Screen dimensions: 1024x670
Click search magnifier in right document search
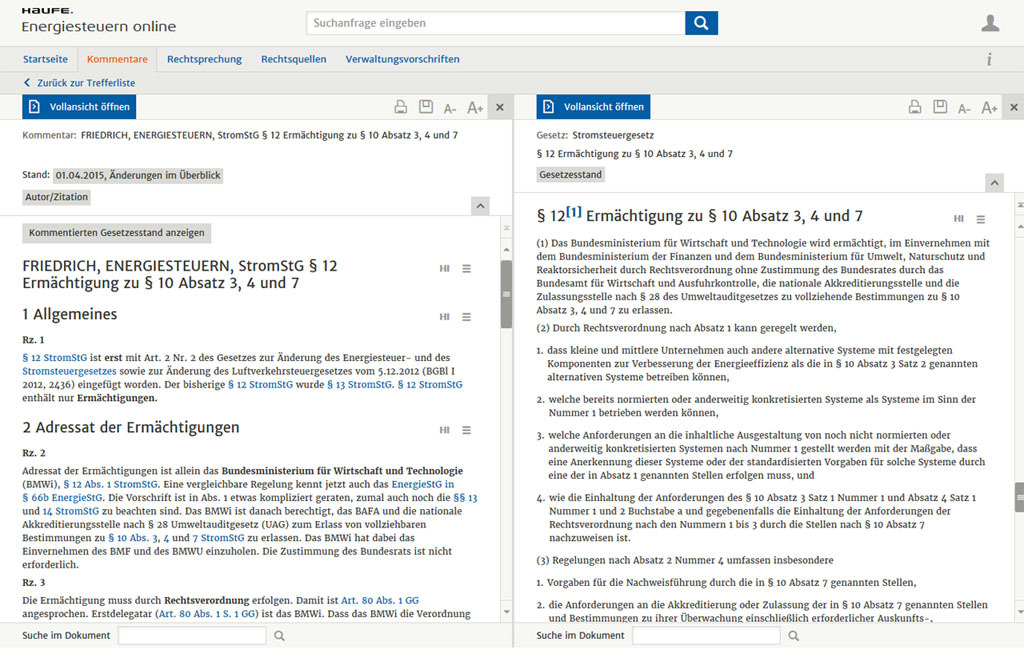(793, 635)
